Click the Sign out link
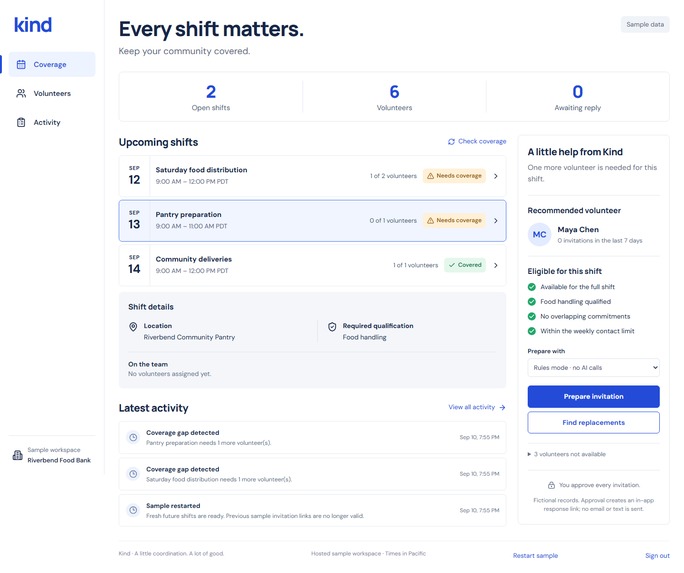The width and height of the screenshot is (684, 573). coord(657,556)
